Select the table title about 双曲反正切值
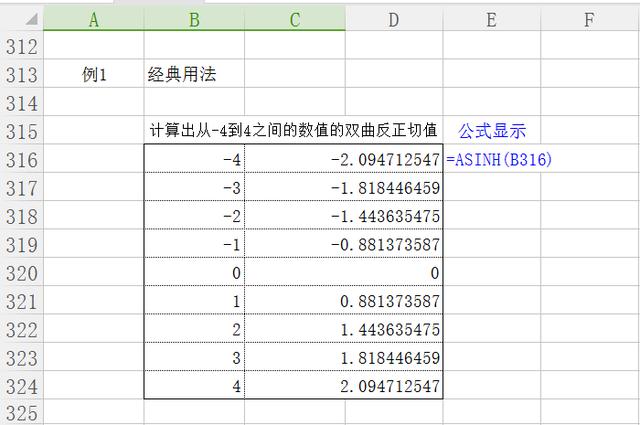This screenshot has width=640, height=425. pos(293,131)
